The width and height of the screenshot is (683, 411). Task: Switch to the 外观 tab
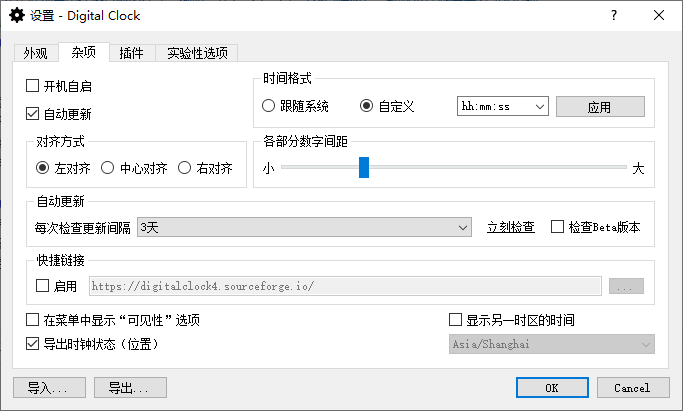(36, 53)
